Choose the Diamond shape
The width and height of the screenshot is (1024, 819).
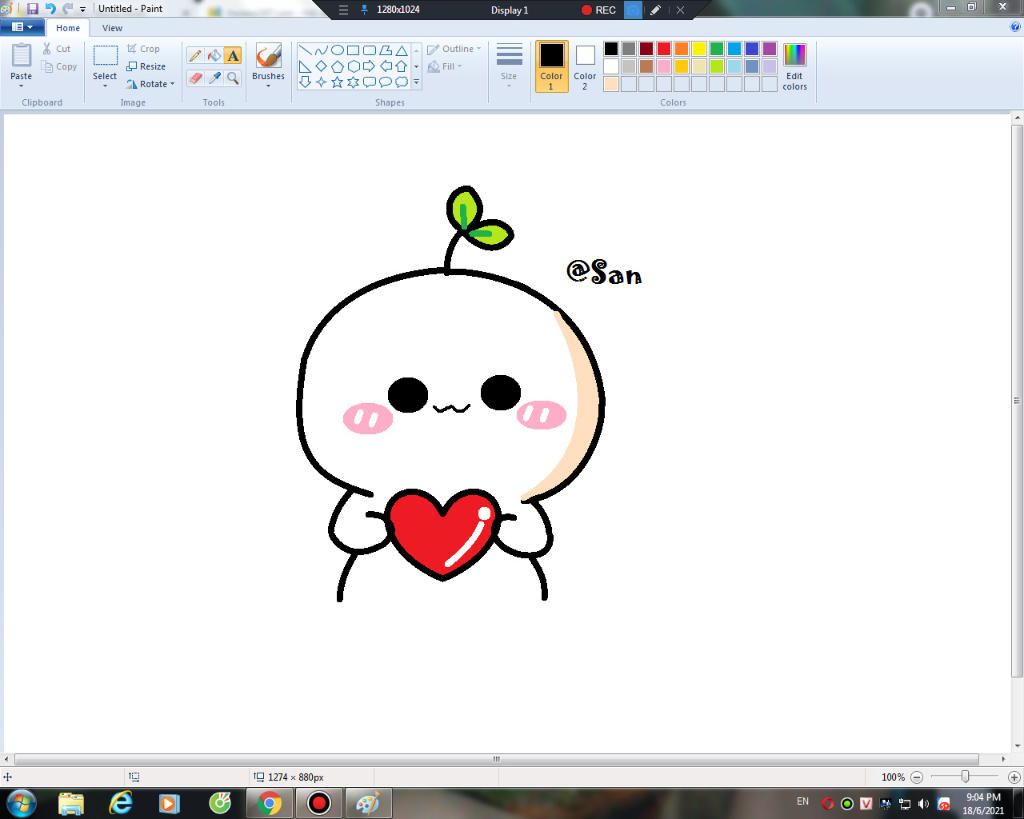pyautogui.click(x=321, y=66)
